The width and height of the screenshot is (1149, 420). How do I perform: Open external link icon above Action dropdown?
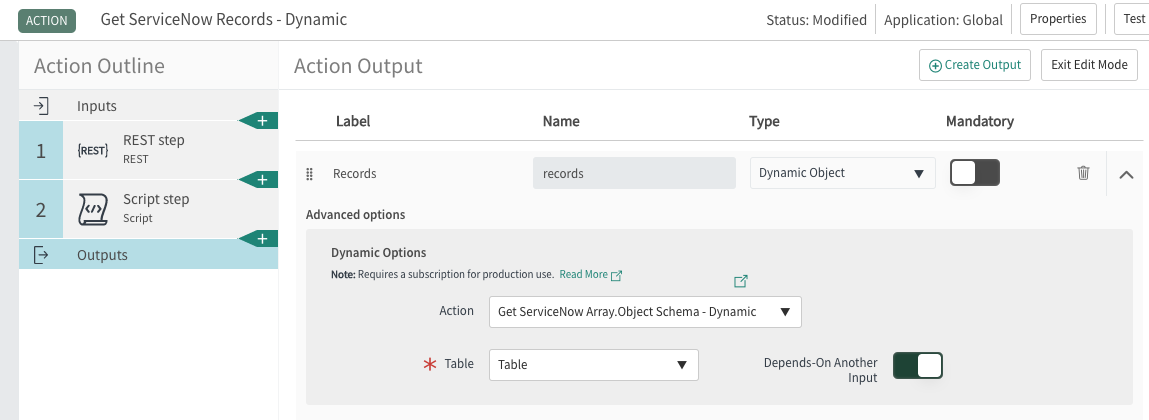[741, 281]
